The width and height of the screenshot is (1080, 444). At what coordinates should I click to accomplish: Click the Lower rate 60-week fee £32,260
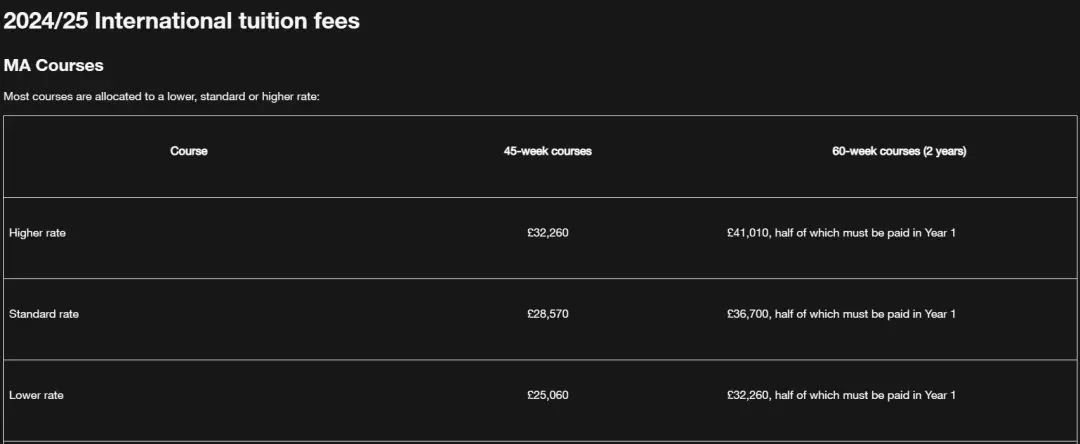click(748, 395)
